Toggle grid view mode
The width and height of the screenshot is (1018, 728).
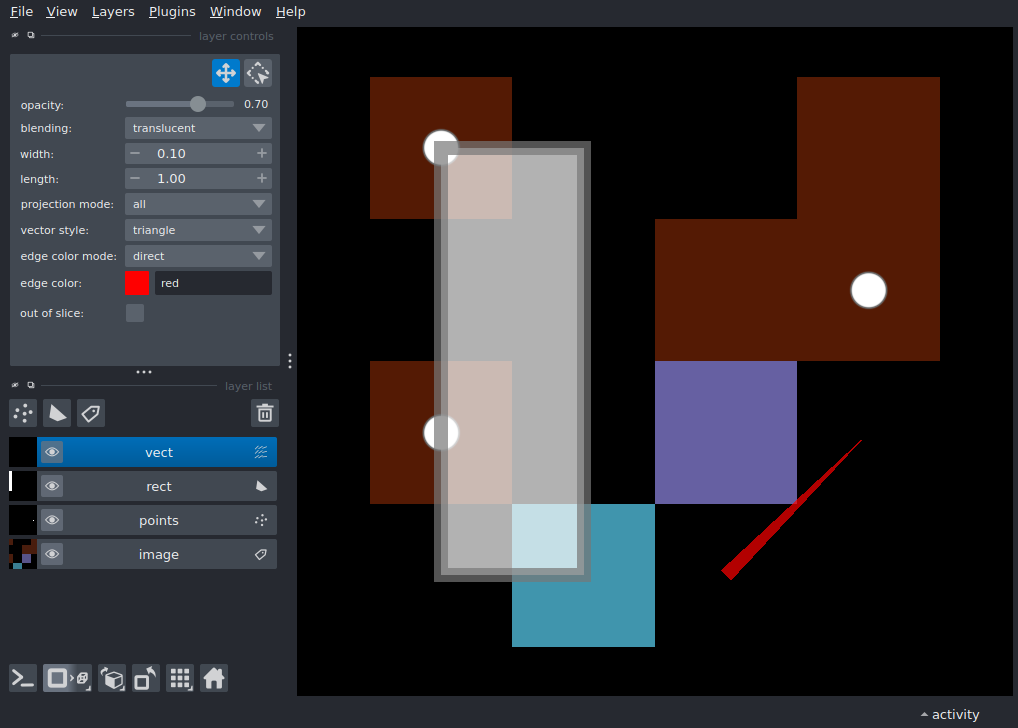180,678
